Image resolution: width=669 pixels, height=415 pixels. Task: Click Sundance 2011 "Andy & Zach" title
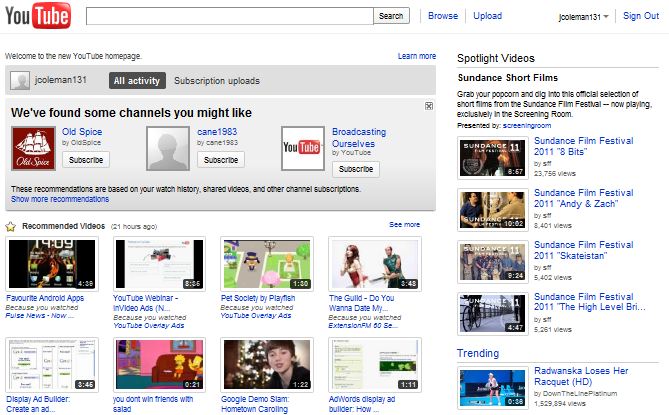(584, 198)
